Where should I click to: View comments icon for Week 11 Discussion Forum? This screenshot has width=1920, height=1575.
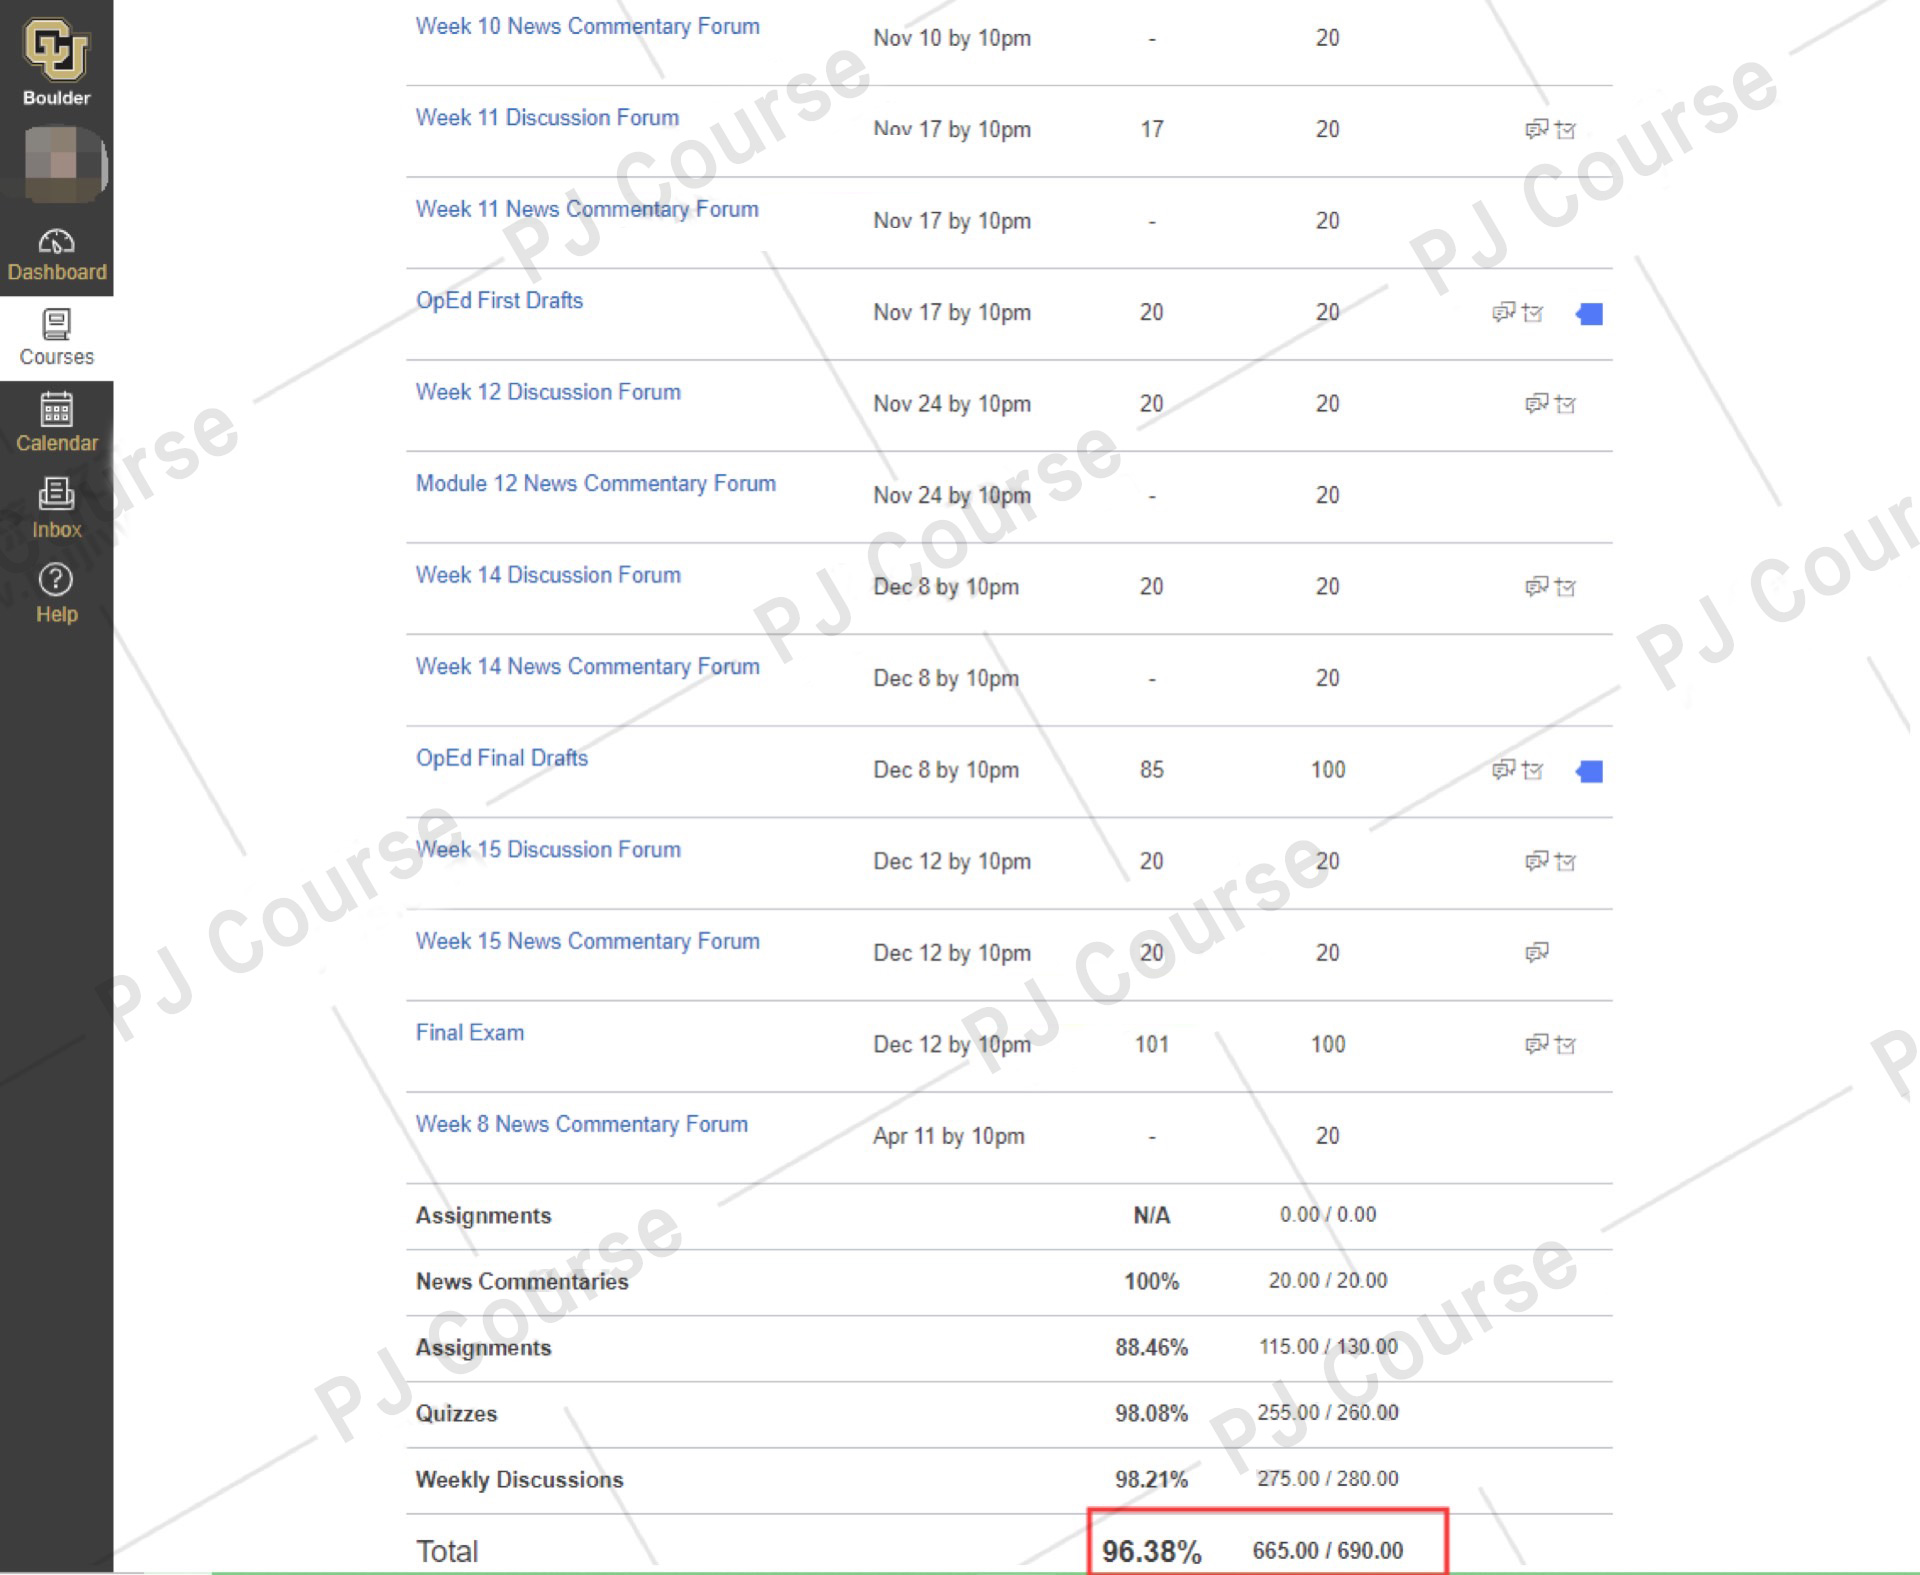pos(1536,129)
